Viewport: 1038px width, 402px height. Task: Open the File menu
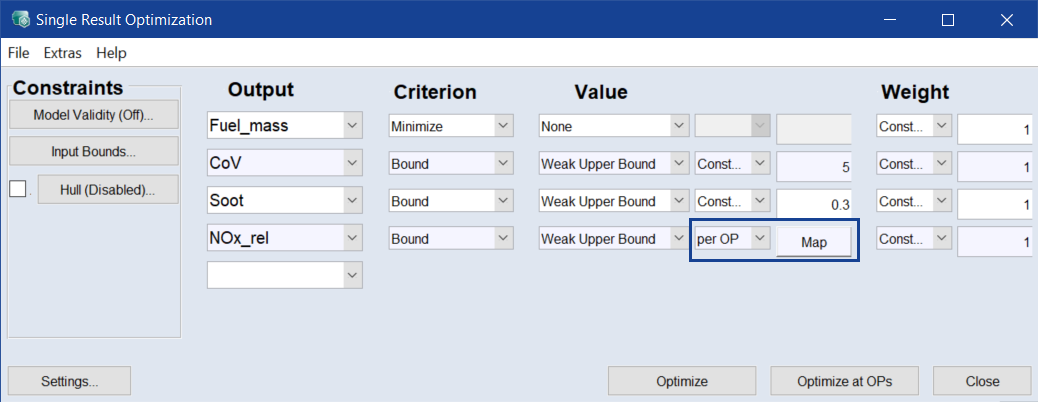pyautogui.click(x=18, y=53)
